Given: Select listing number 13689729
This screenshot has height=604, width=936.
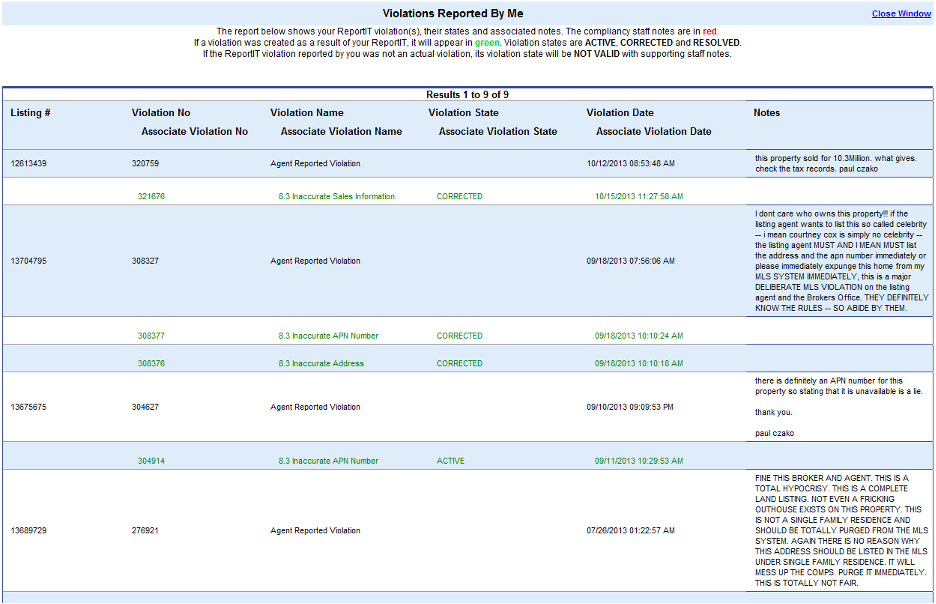Looking at the screenshot, I should (29, 530).
